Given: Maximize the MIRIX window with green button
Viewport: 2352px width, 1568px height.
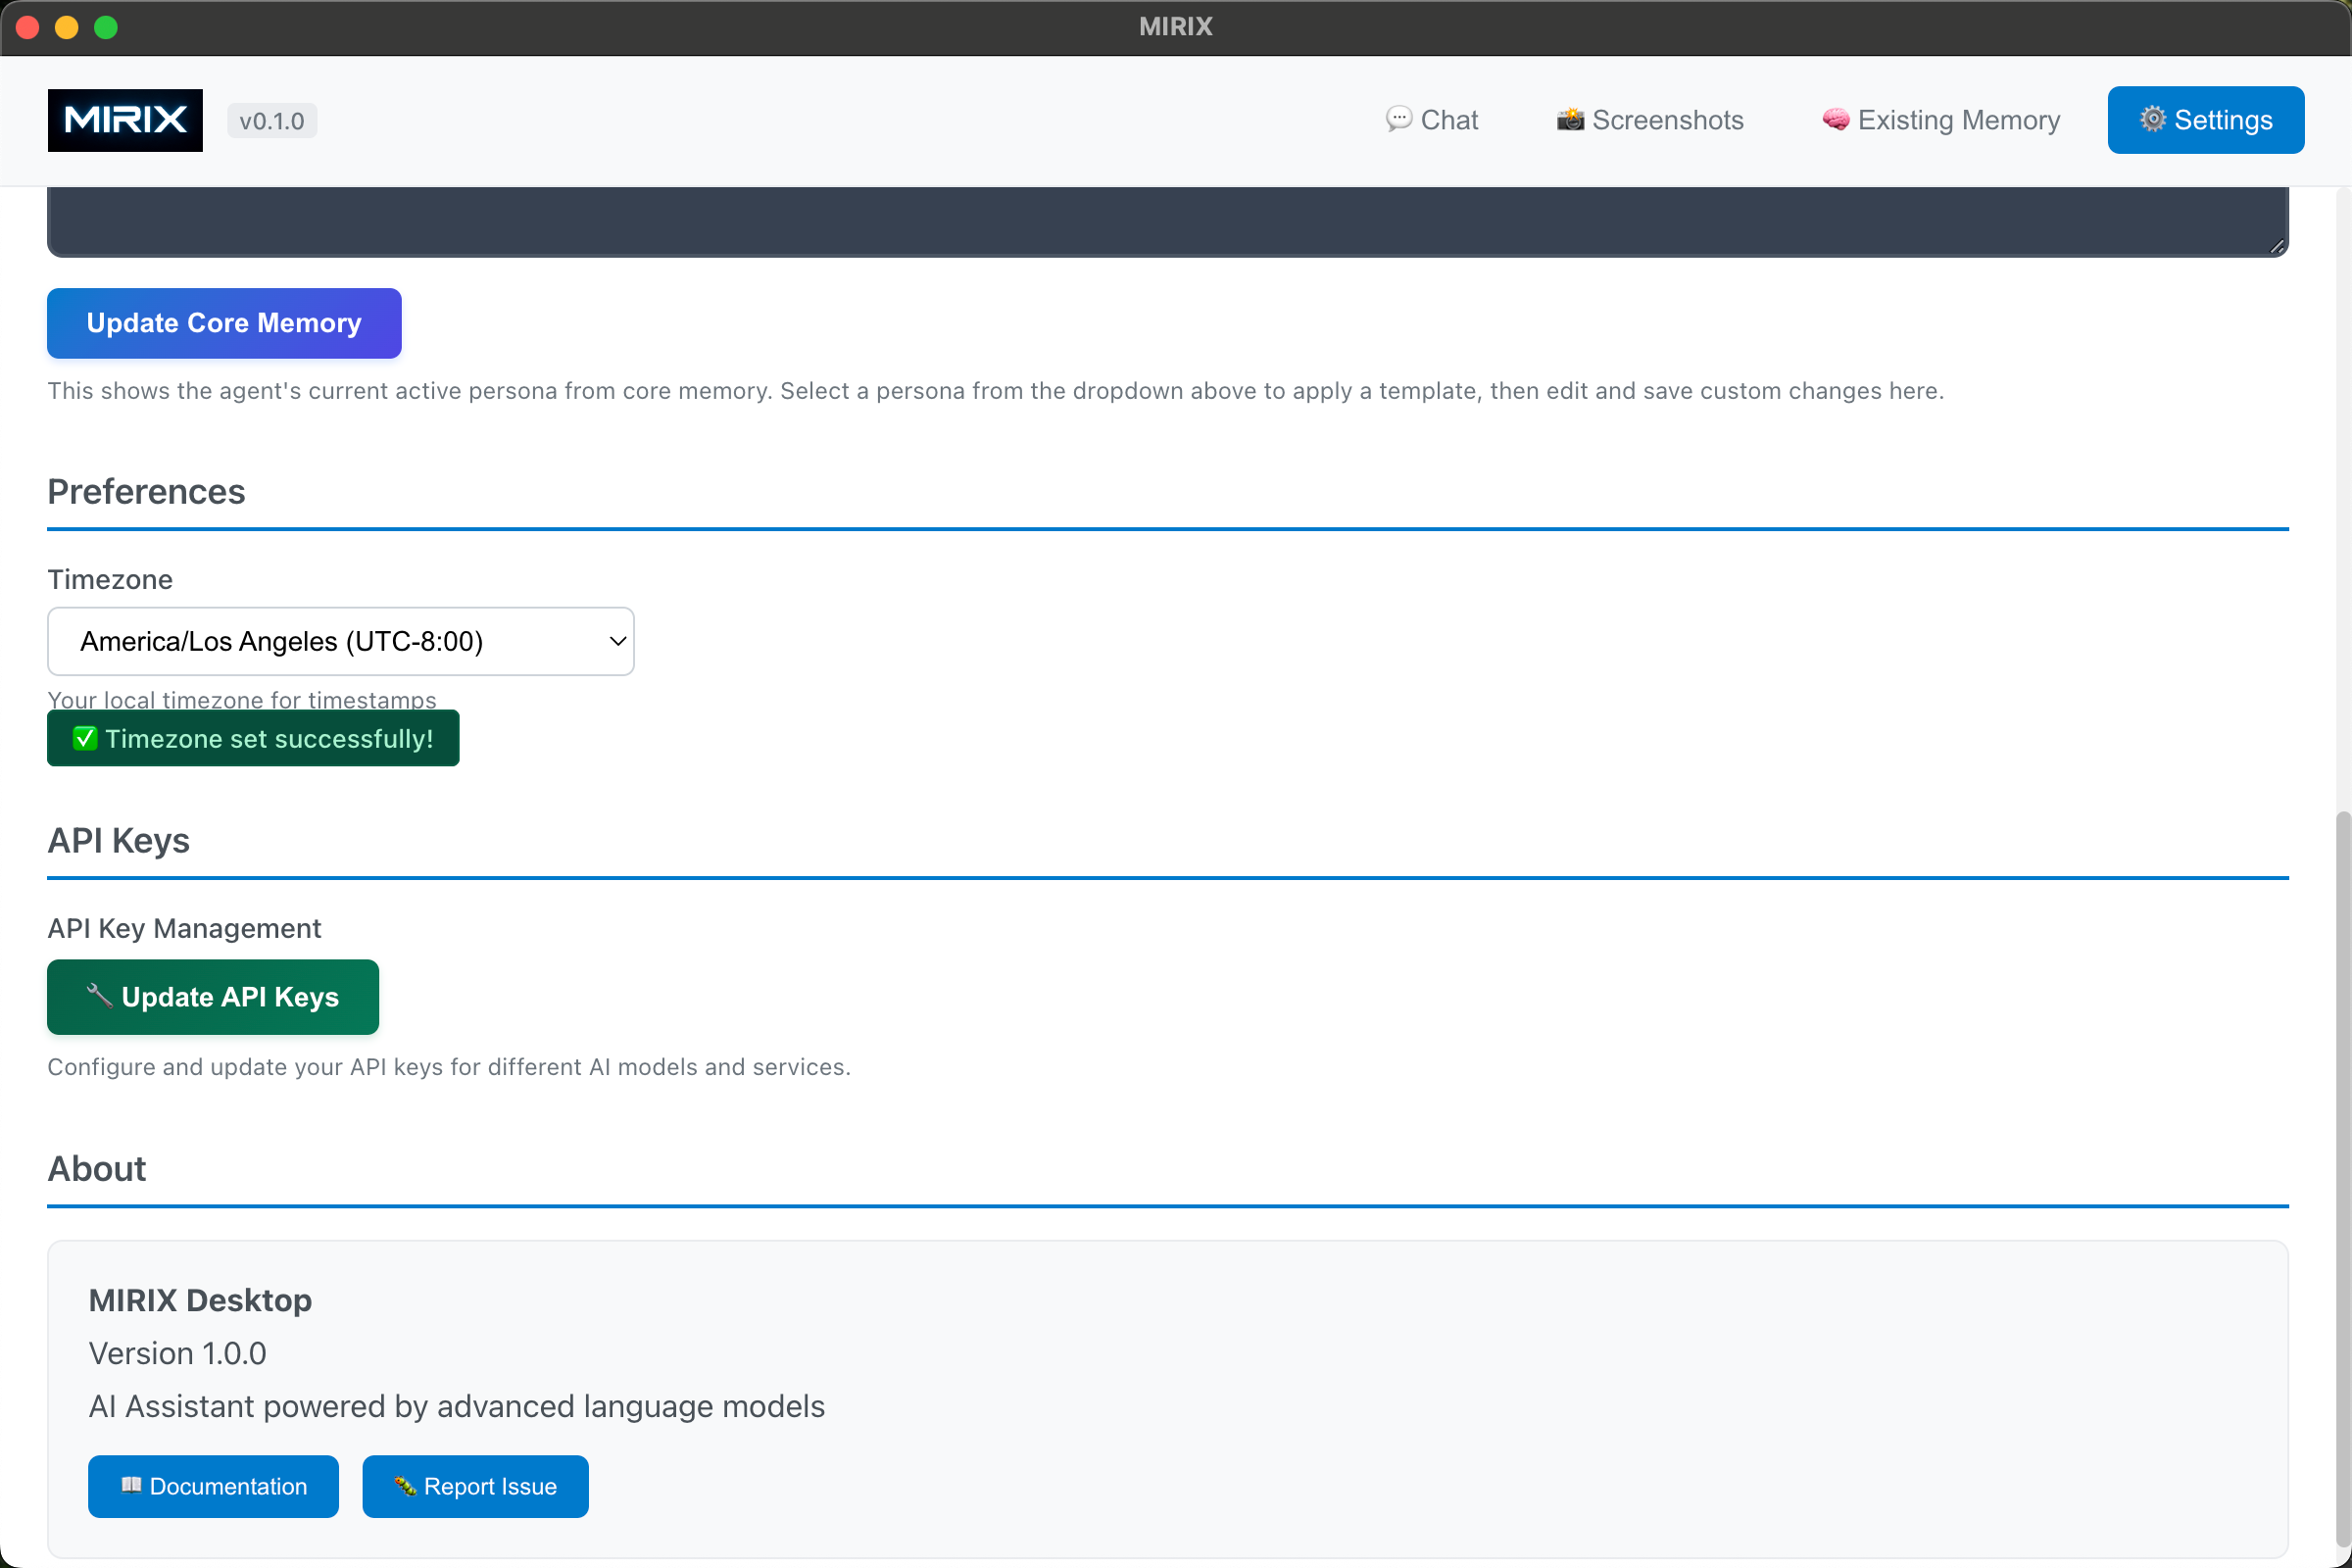Looking at the screenshot, I should pos(106,27).
